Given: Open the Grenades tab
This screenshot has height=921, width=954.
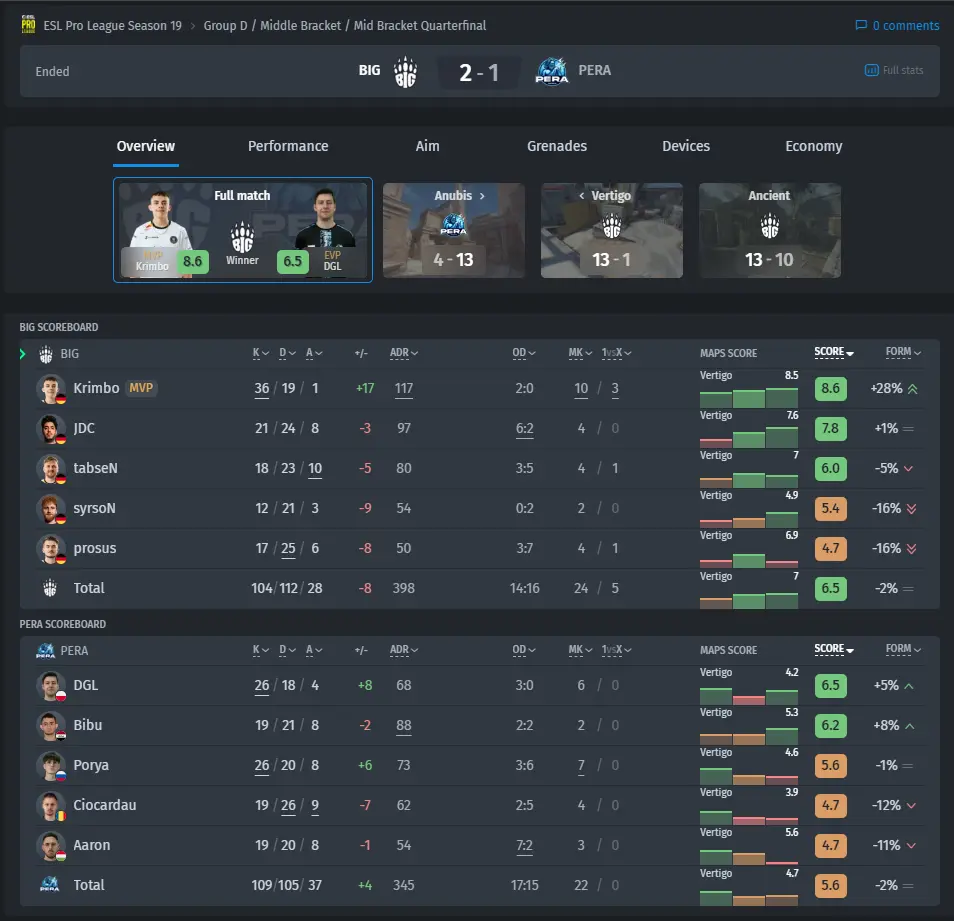Looking at the screenshot, I should [557, 147].
